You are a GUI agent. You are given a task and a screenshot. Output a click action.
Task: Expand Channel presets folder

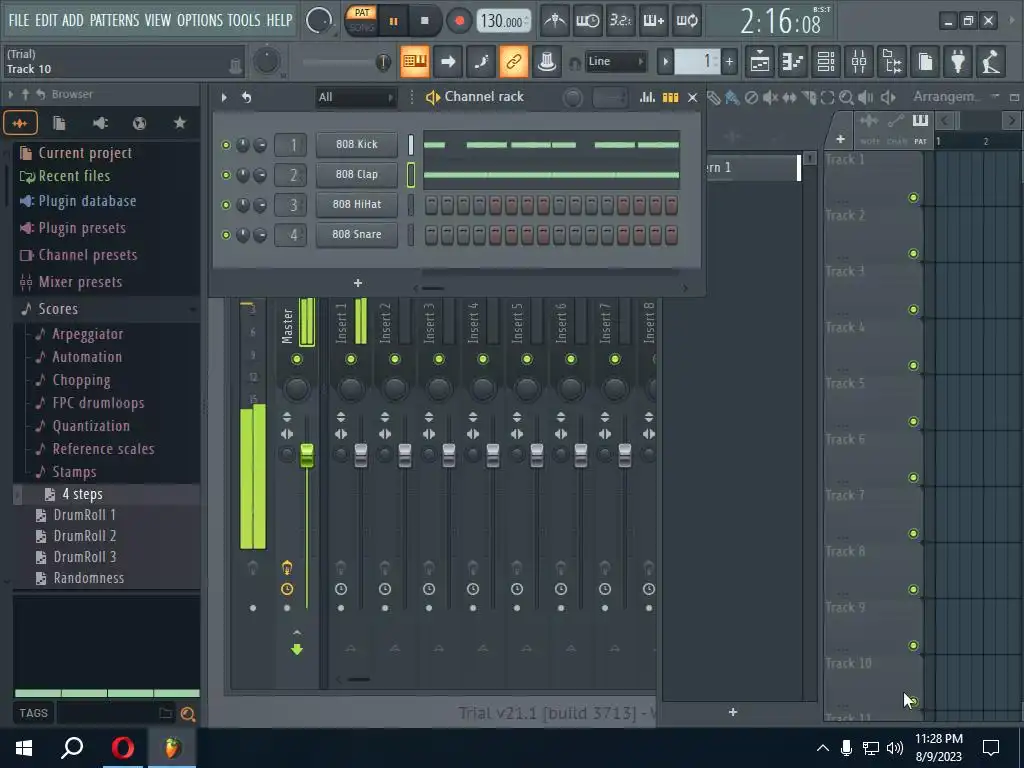point(88,255)
